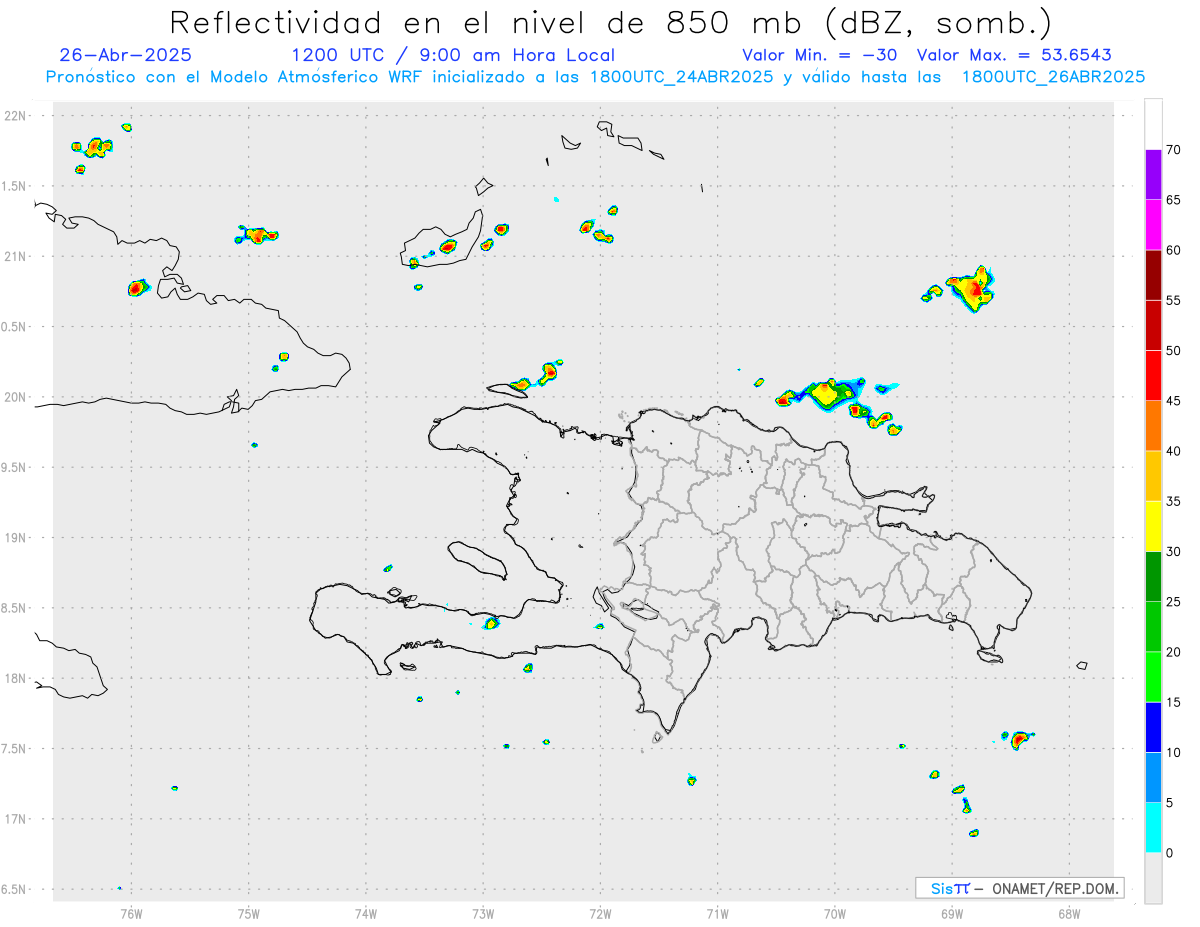The width and height of the screenshot is (1200, 927).
Task: Select the yellow 30-35 dBZ color swatch
Action: pyautogui.click(x=1153, y=526)
